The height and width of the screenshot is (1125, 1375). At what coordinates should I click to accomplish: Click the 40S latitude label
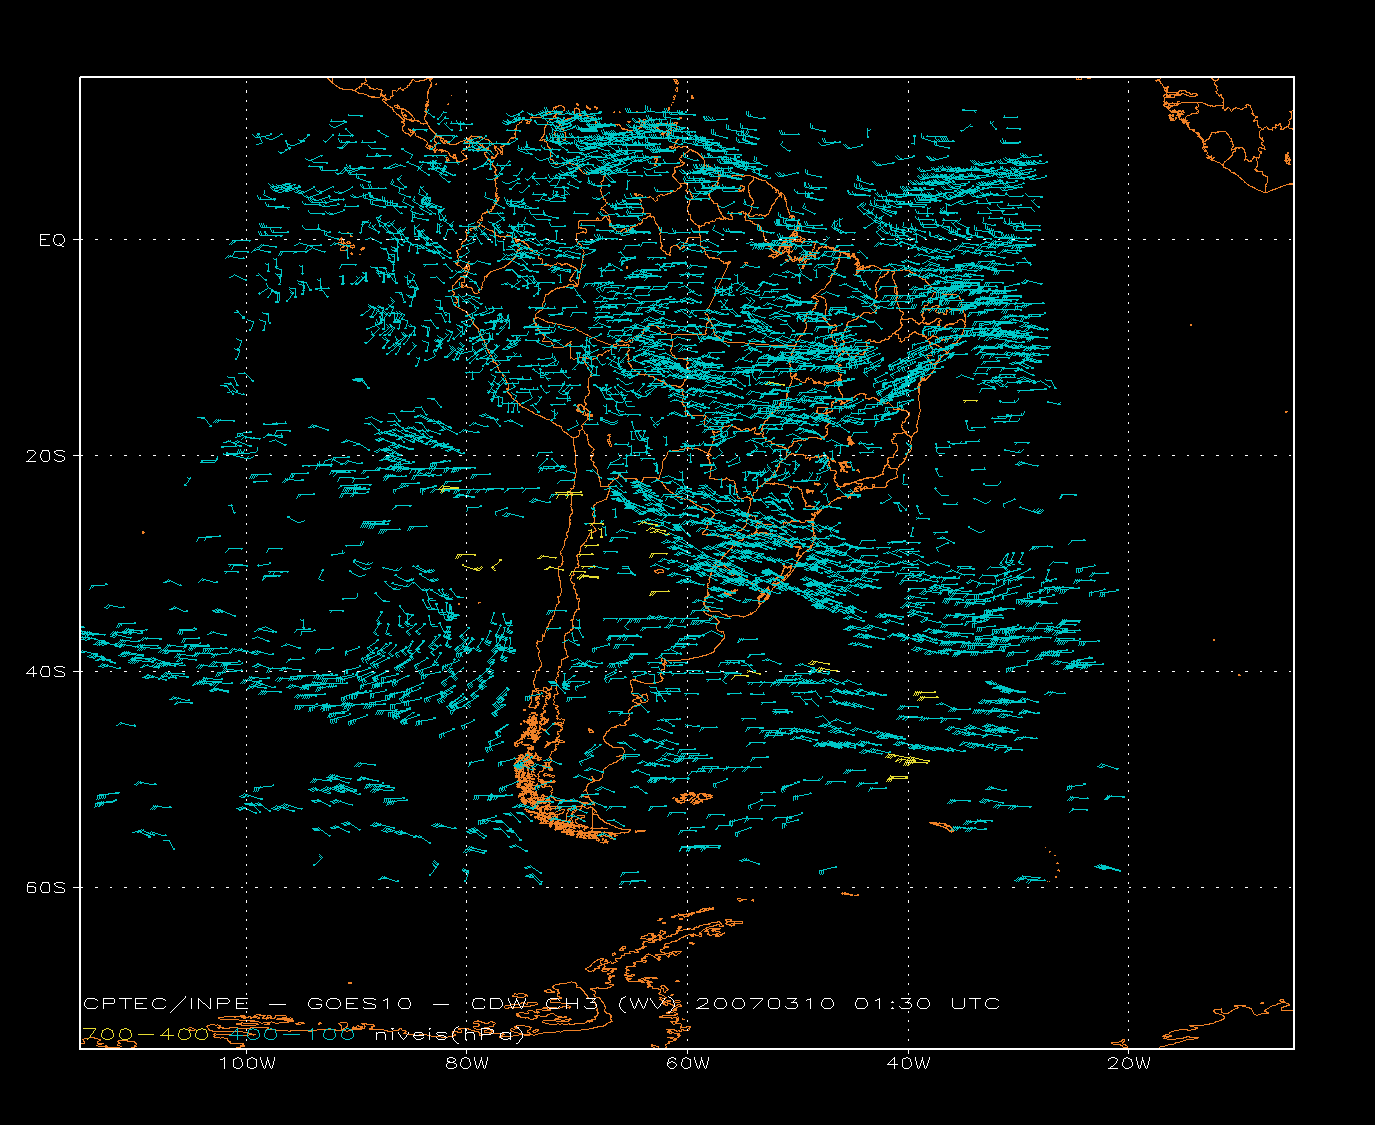(46, 672)
